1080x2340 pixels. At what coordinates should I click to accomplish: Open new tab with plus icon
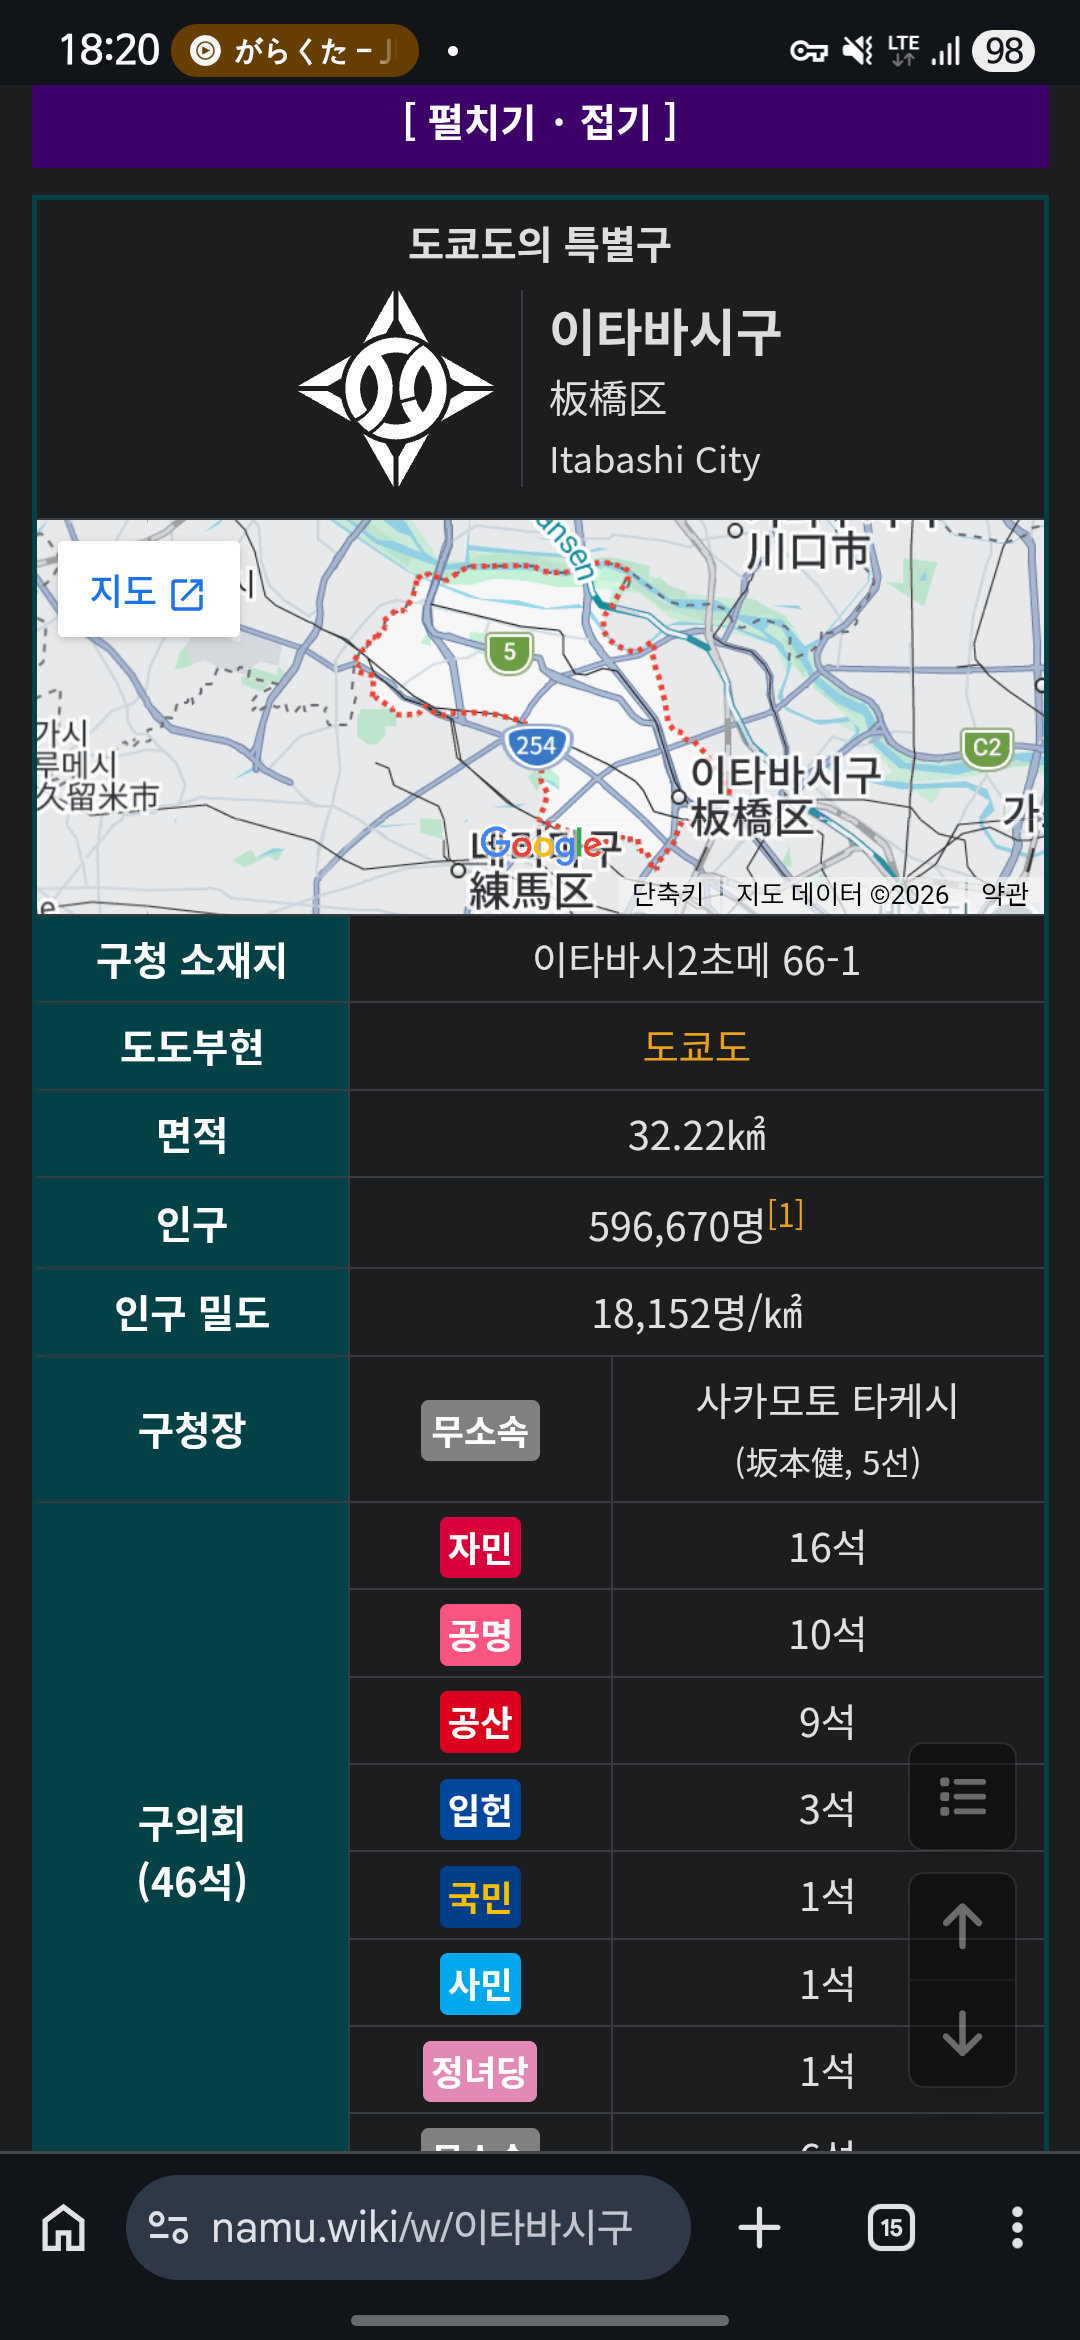pos(759,2228)
